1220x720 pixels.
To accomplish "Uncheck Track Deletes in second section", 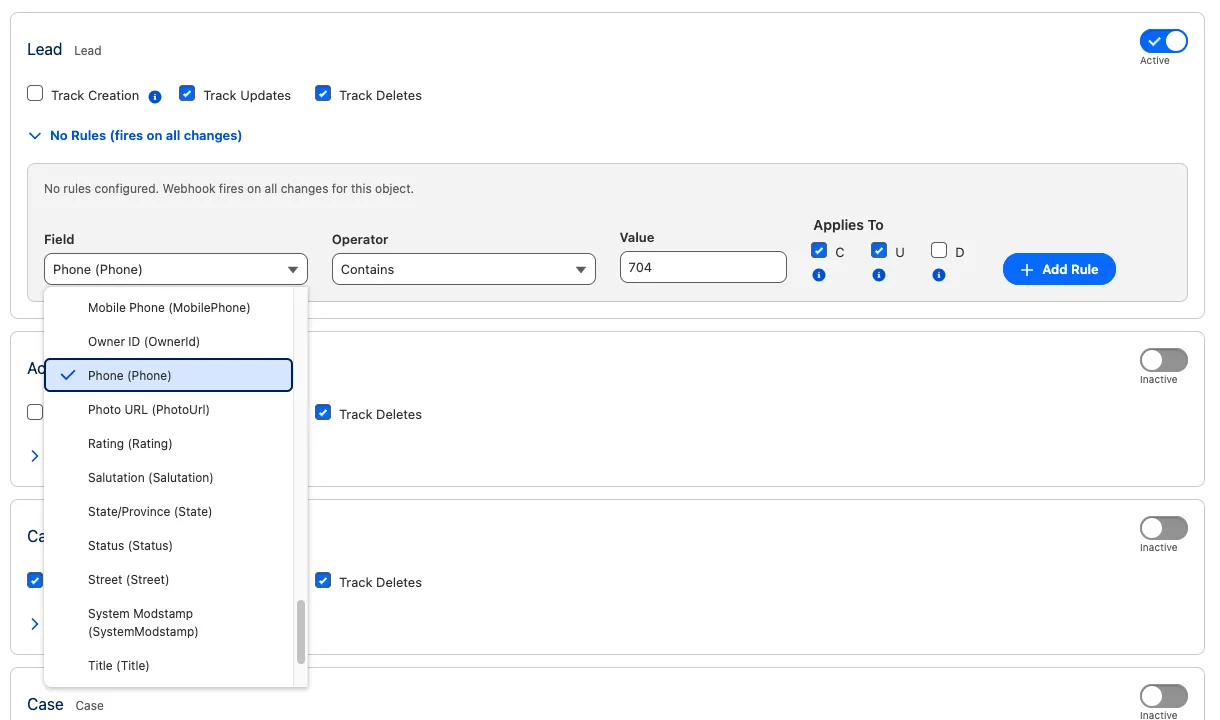I will tap(323, 412).
